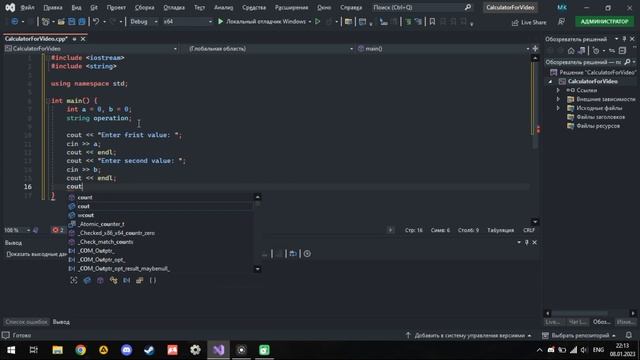Open Chrome from the Windows taskbar
The width and height of the screenshot is (640, 360).
tap(80, 350)
